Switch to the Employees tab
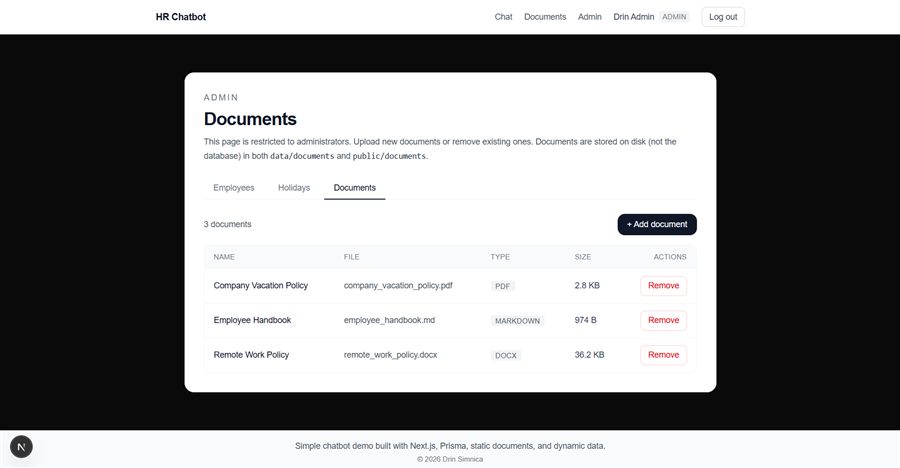The image size is (900, 468). tap(234, 188)
